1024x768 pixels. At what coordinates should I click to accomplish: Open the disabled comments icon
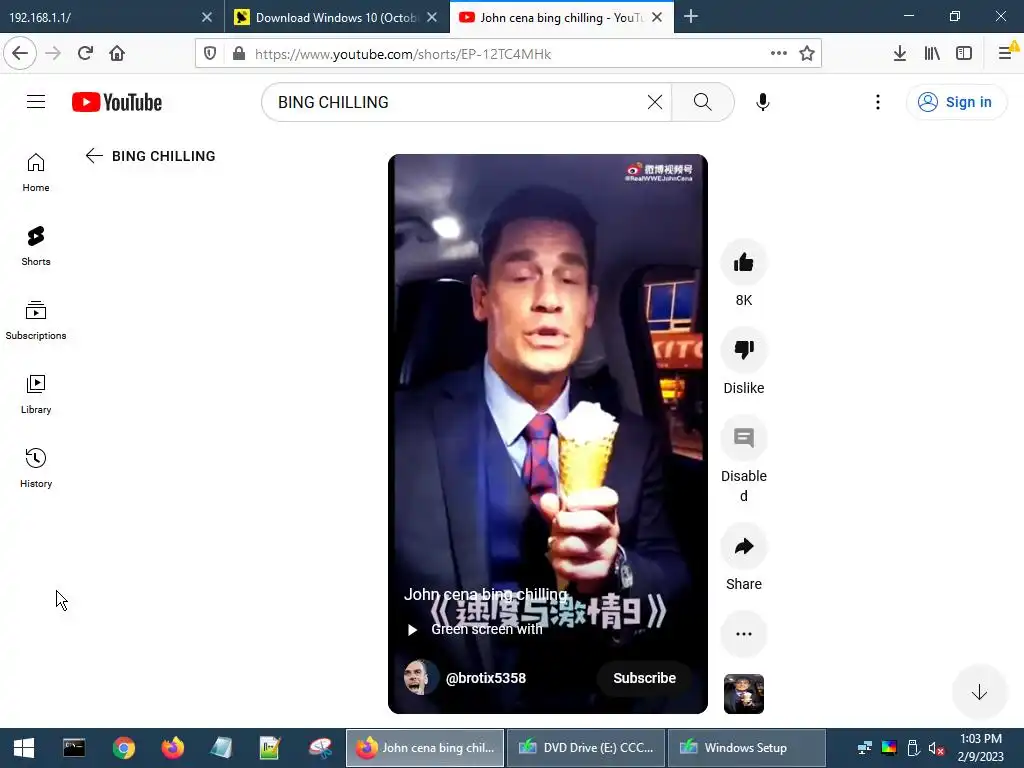744,438
